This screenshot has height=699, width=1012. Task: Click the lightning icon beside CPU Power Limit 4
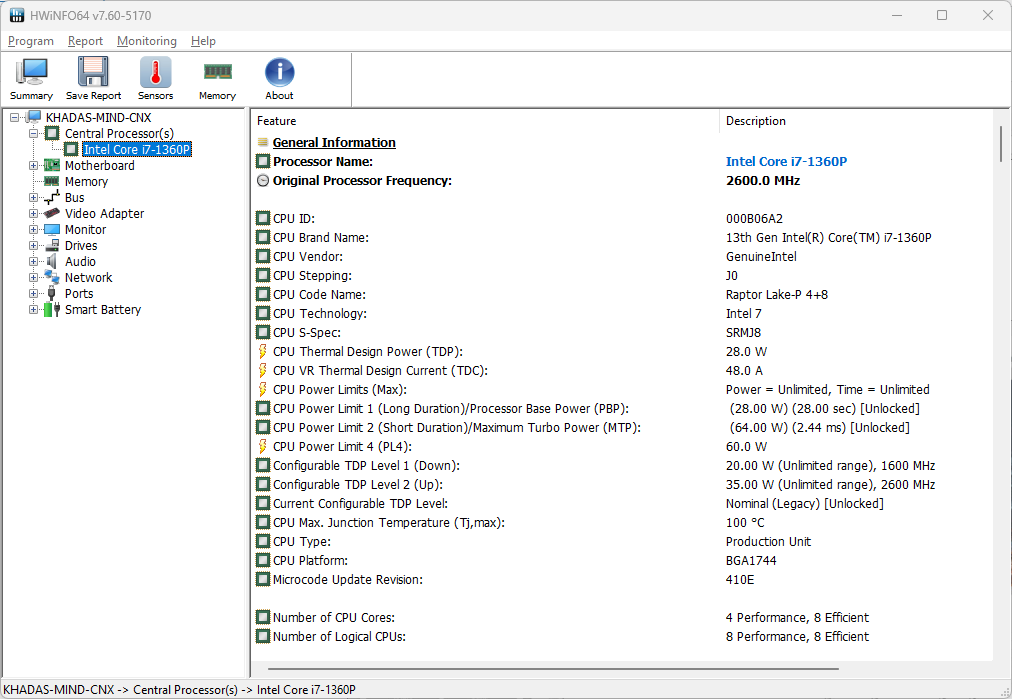click(263, 447)
